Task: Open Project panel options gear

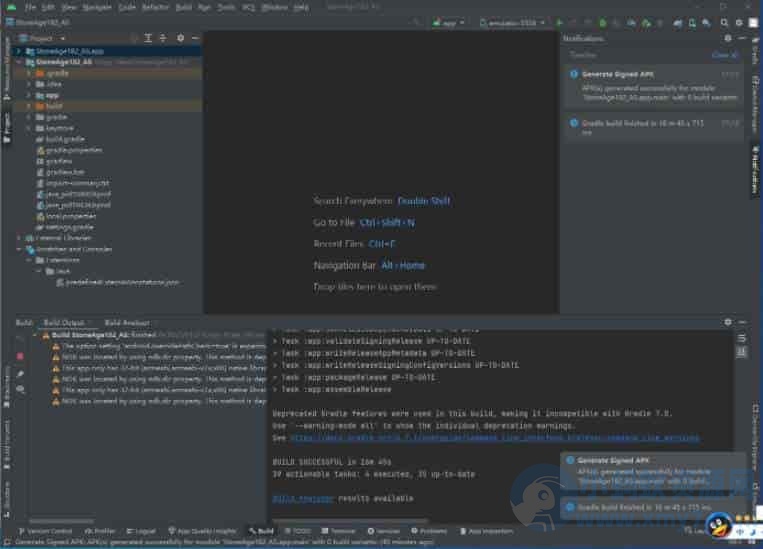Action: coord(181,38)
